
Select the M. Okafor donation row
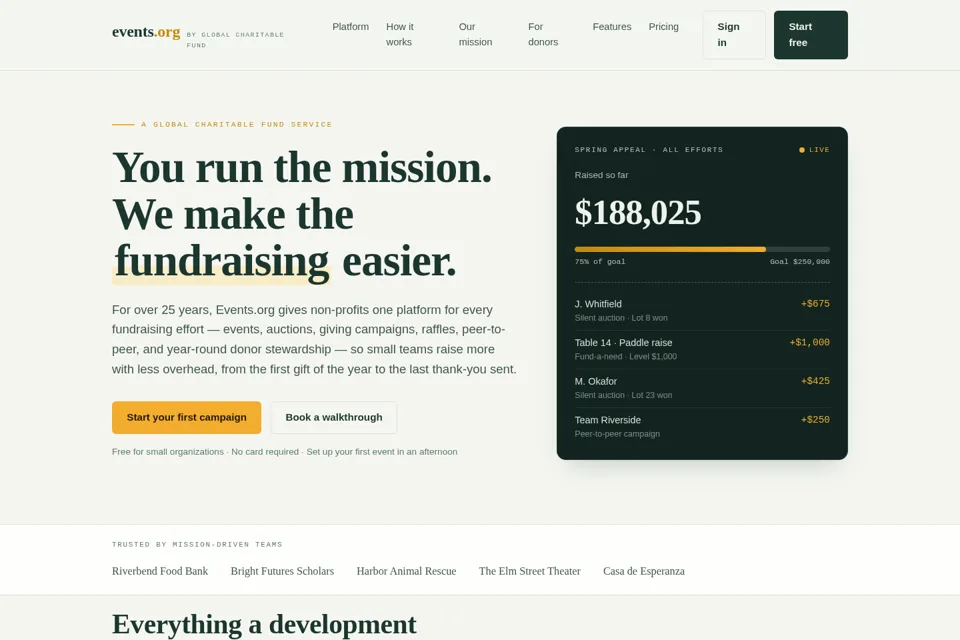click(702, 388)
